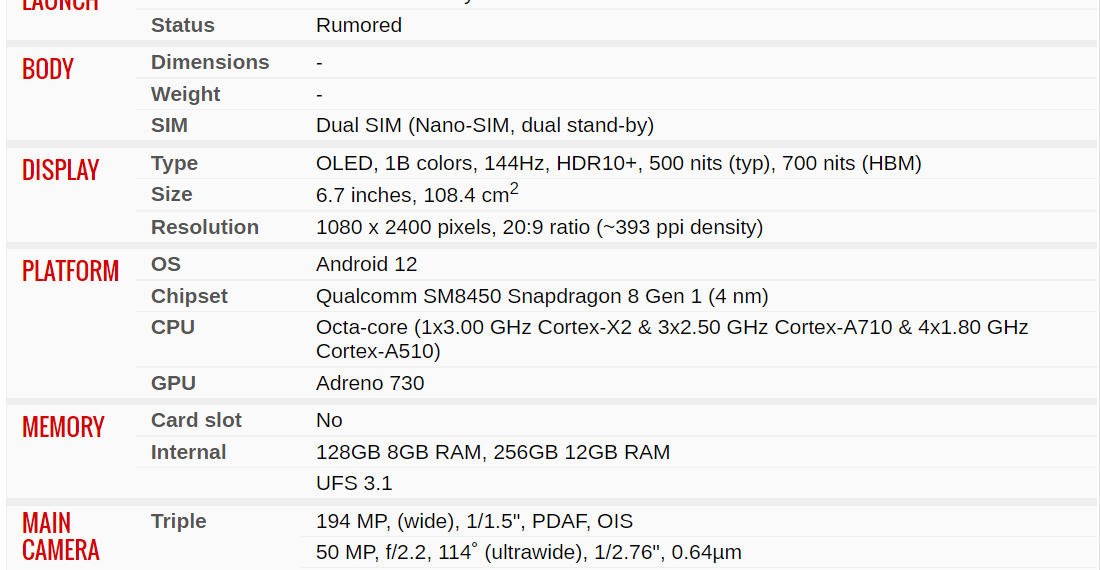Open the Dimensions spec link
Screen dimensions: 1100x570
pos(210,62)
